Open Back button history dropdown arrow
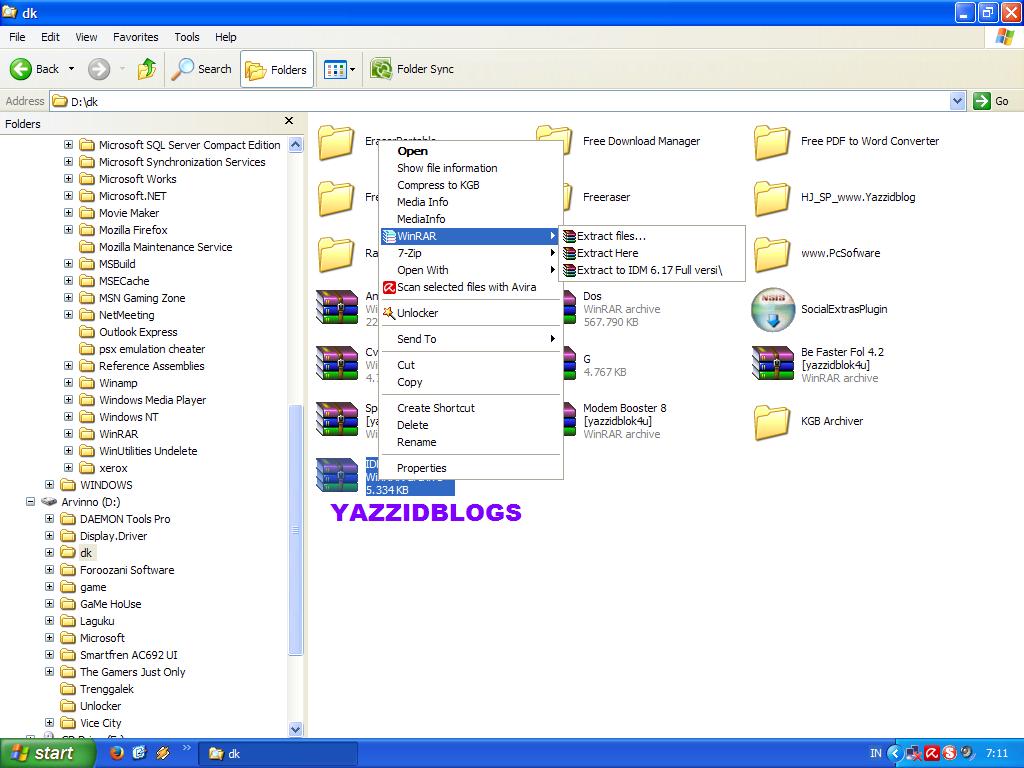Image resolution: width=1024 pixels, height=768 pixels. (x=71, y=69)
